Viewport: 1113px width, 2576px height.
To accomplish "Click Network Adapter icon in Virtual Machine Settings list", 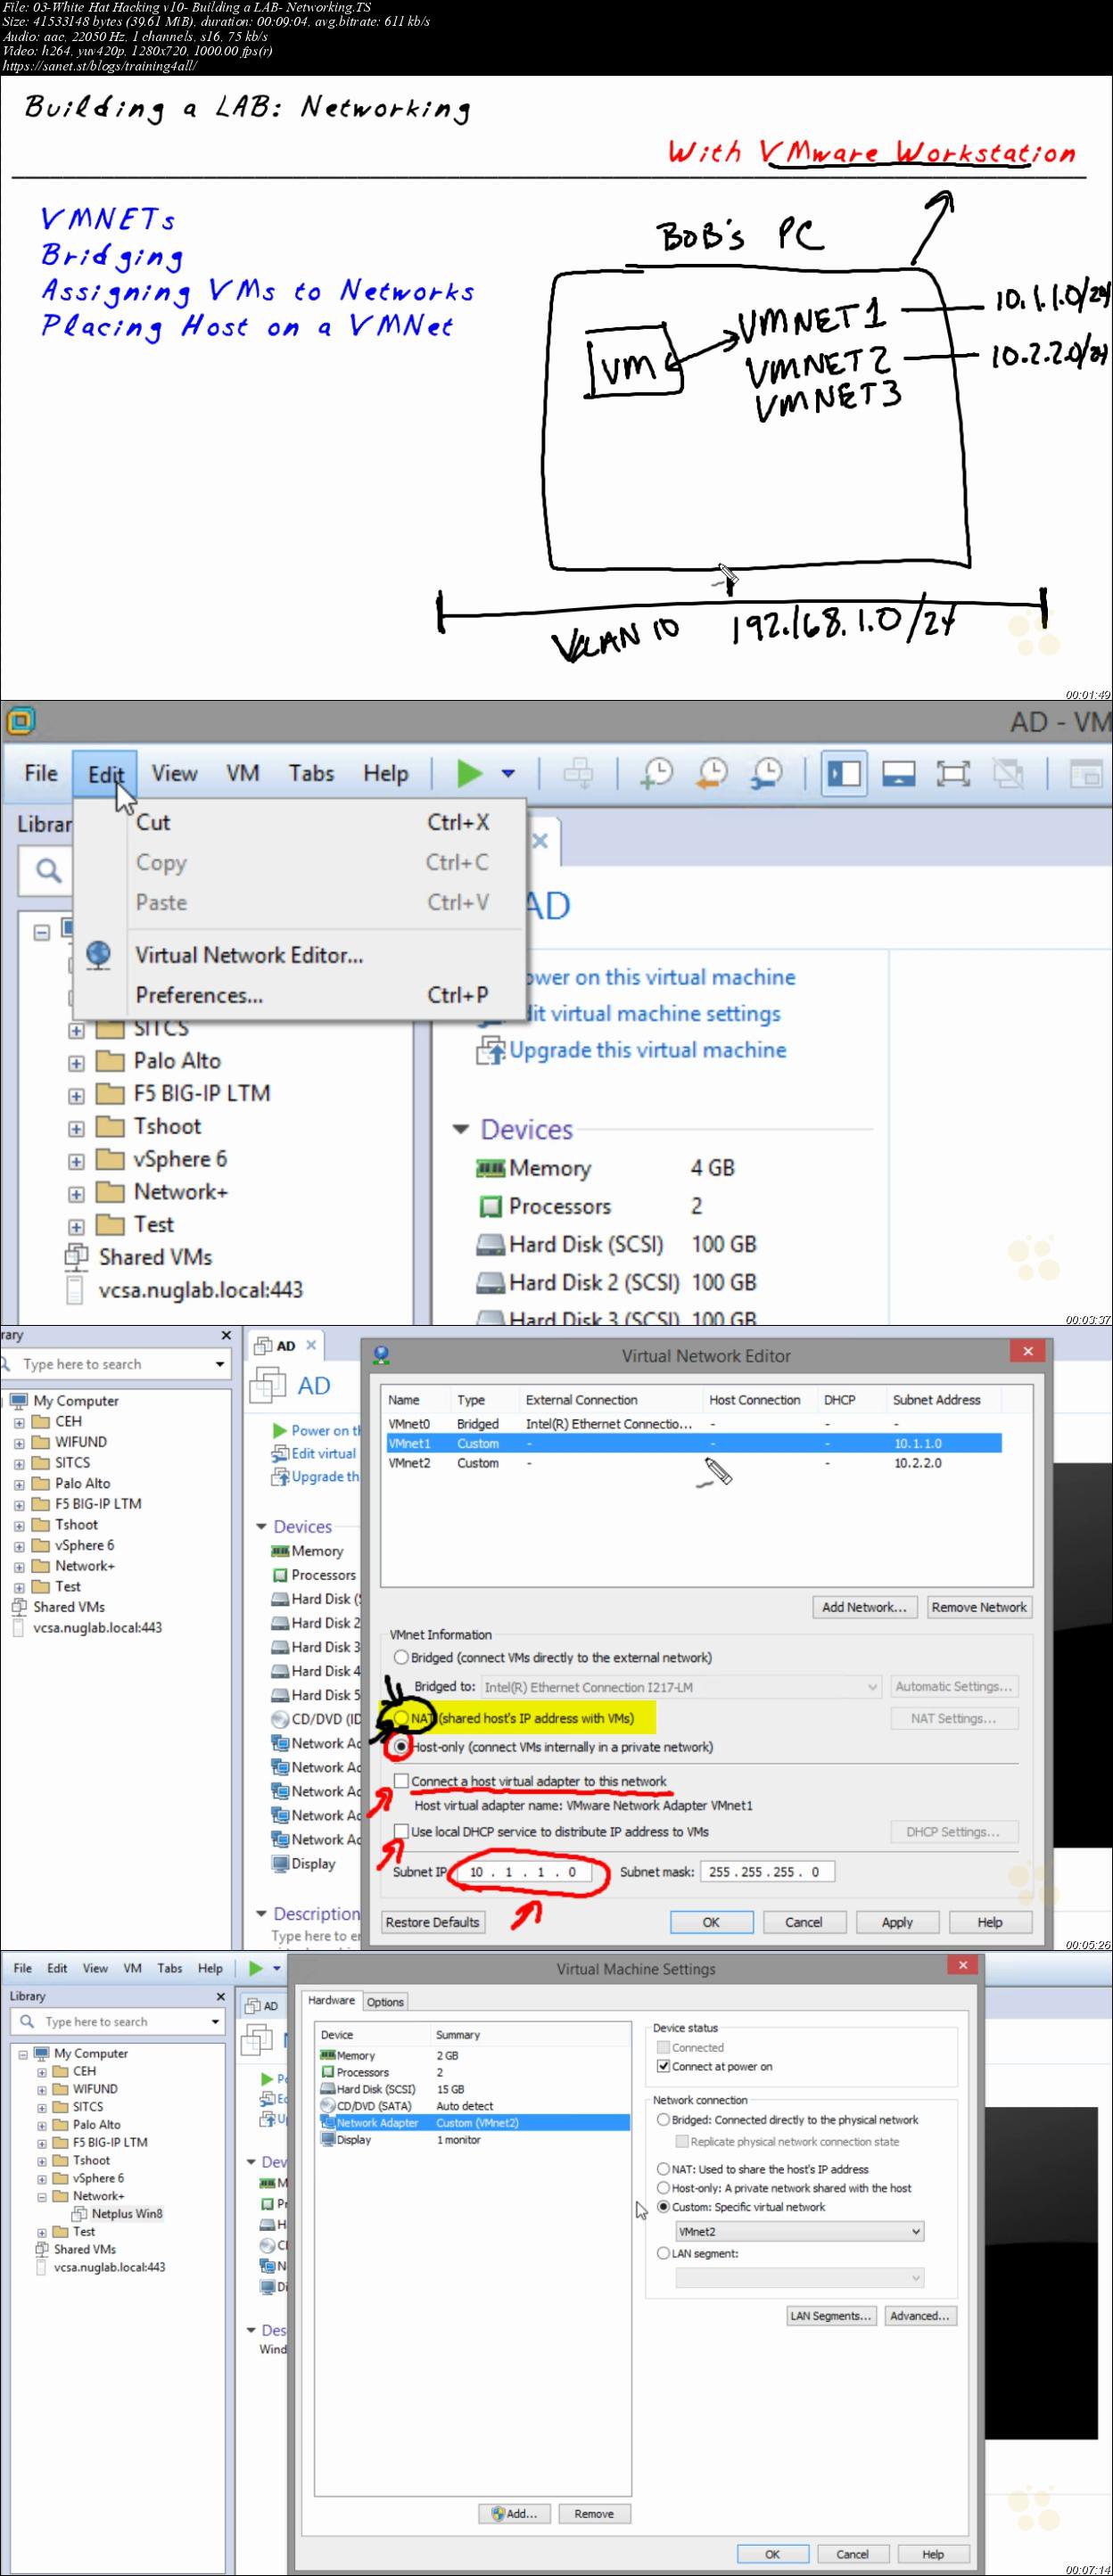I will coord(328,2122).
